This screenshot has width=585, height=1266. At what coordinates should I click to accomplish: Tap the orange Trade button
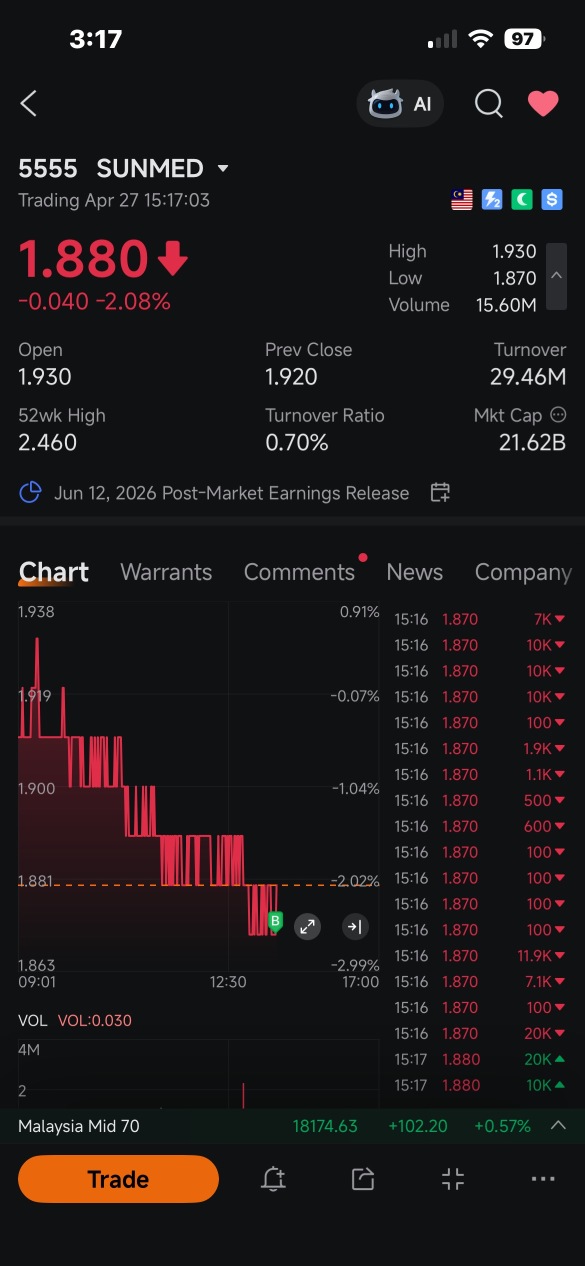coord(118,1179)
